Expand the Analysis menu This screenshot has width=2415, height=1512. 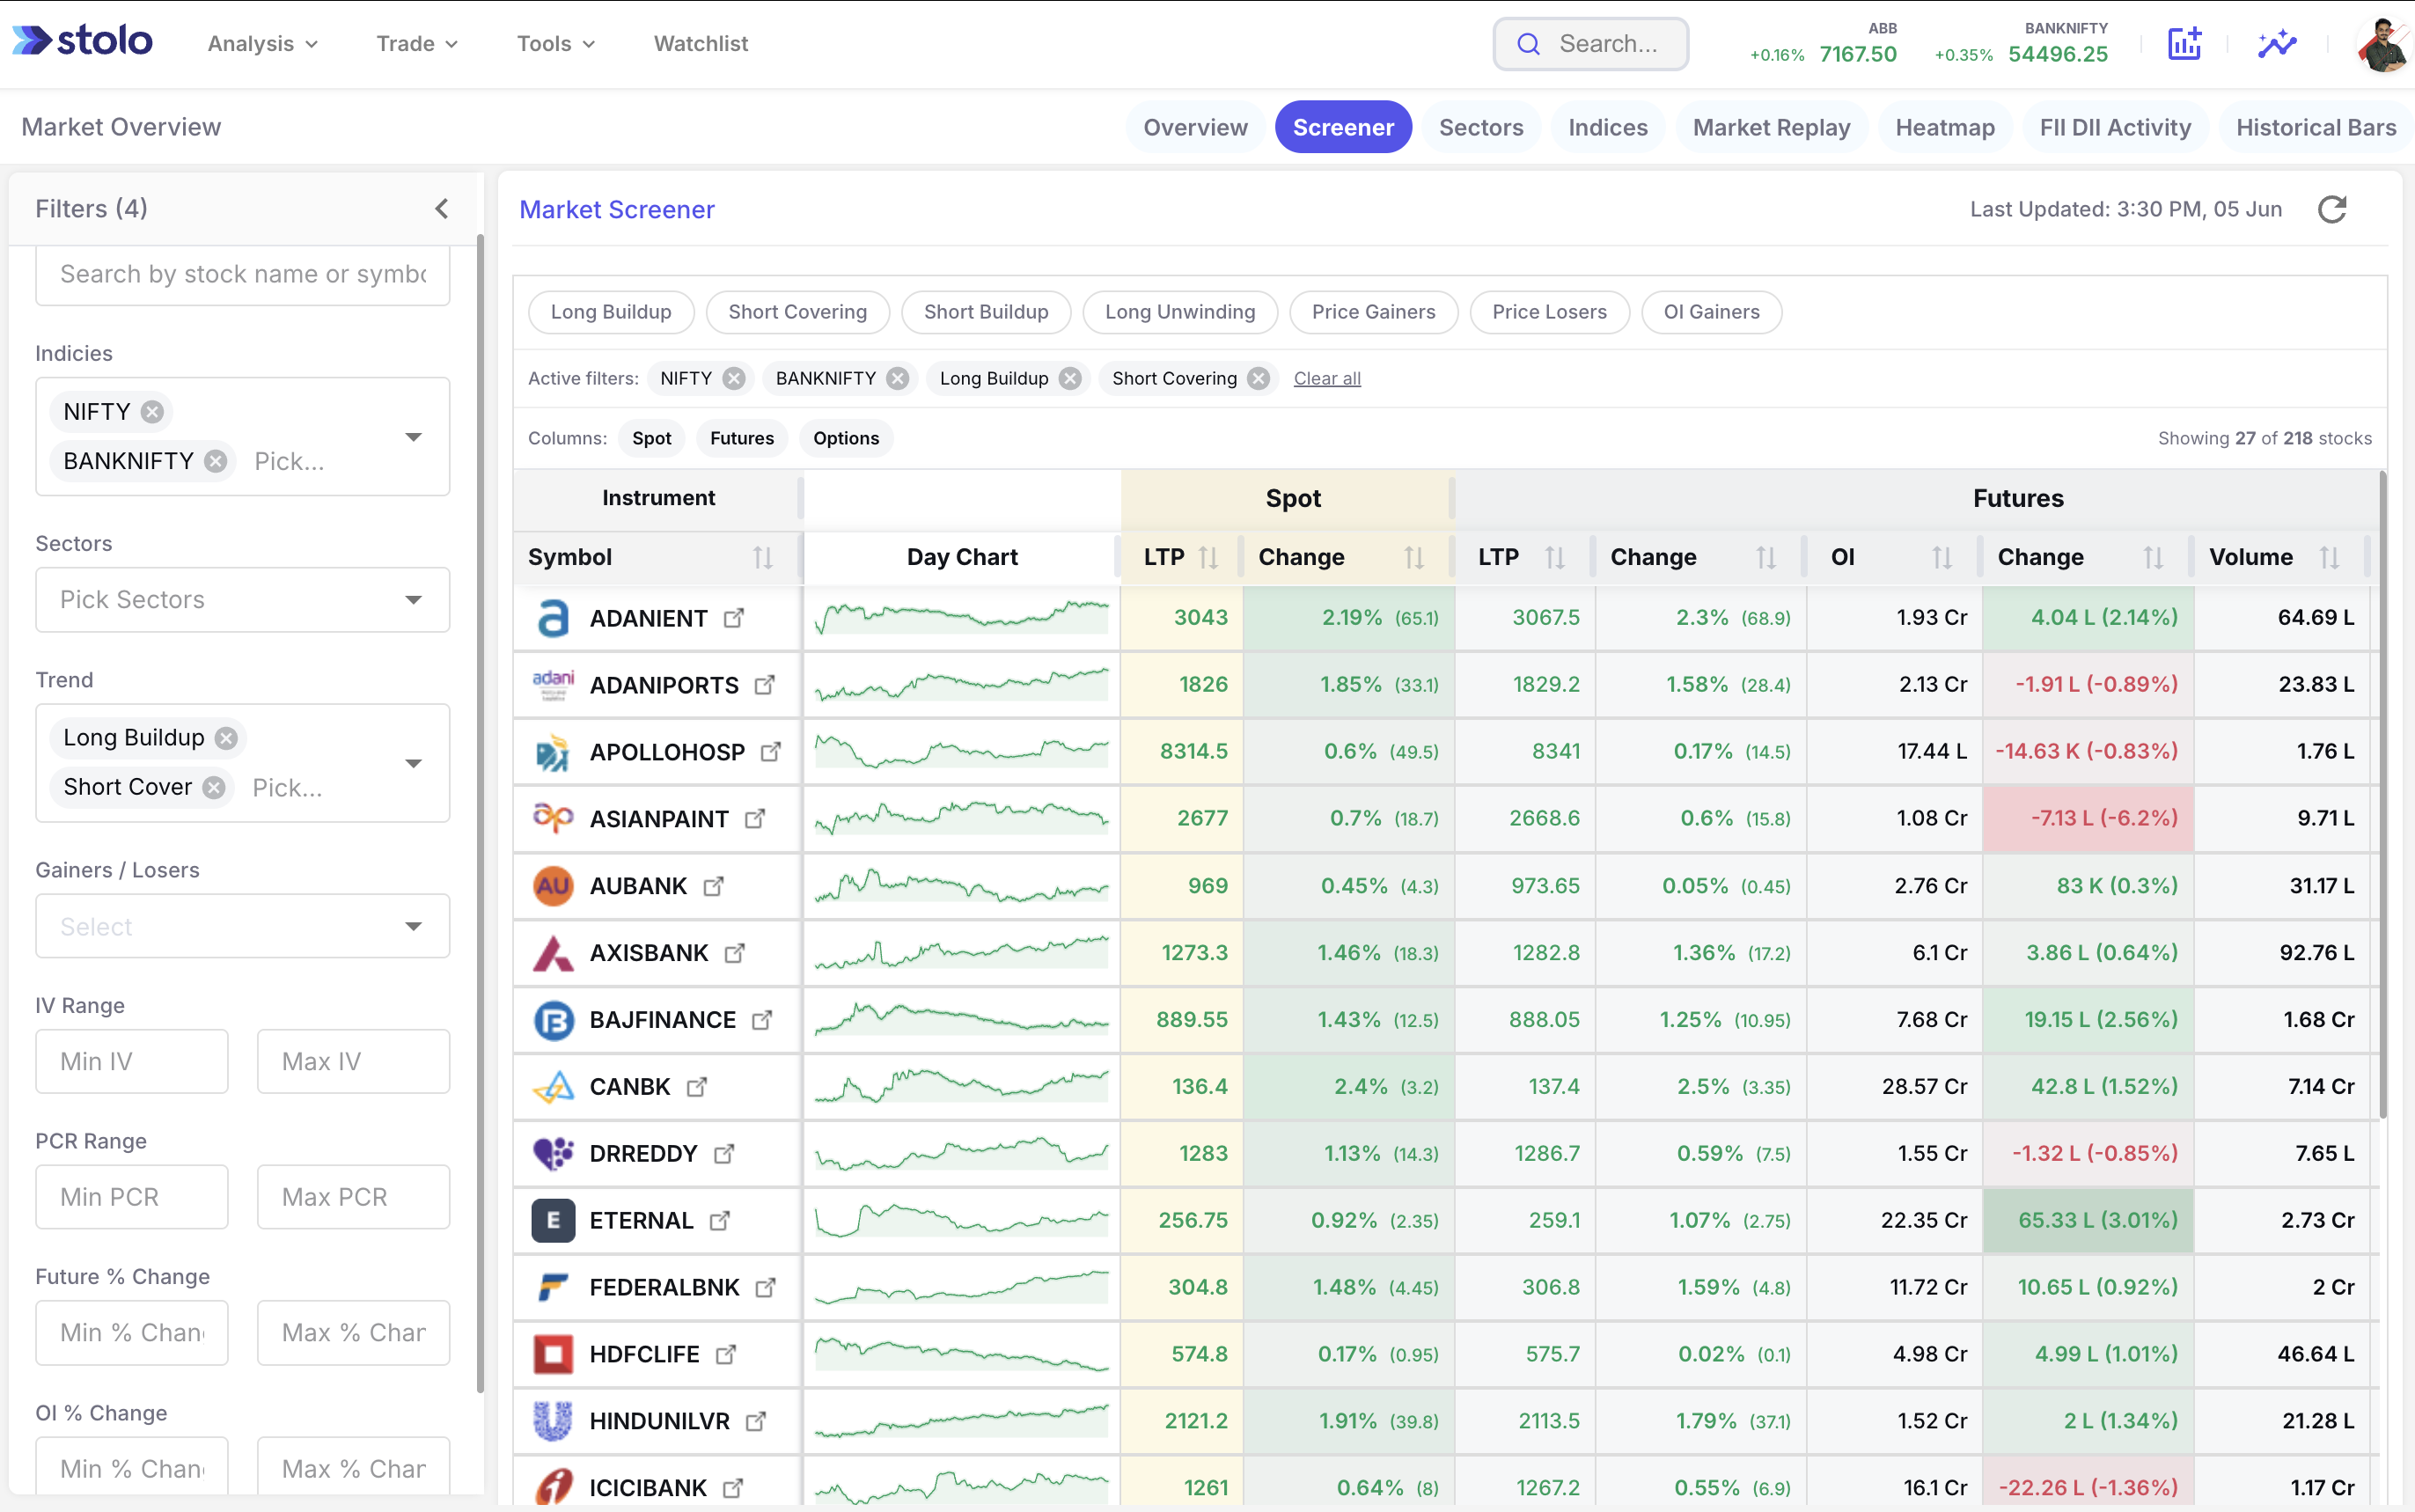pos(262,44)
